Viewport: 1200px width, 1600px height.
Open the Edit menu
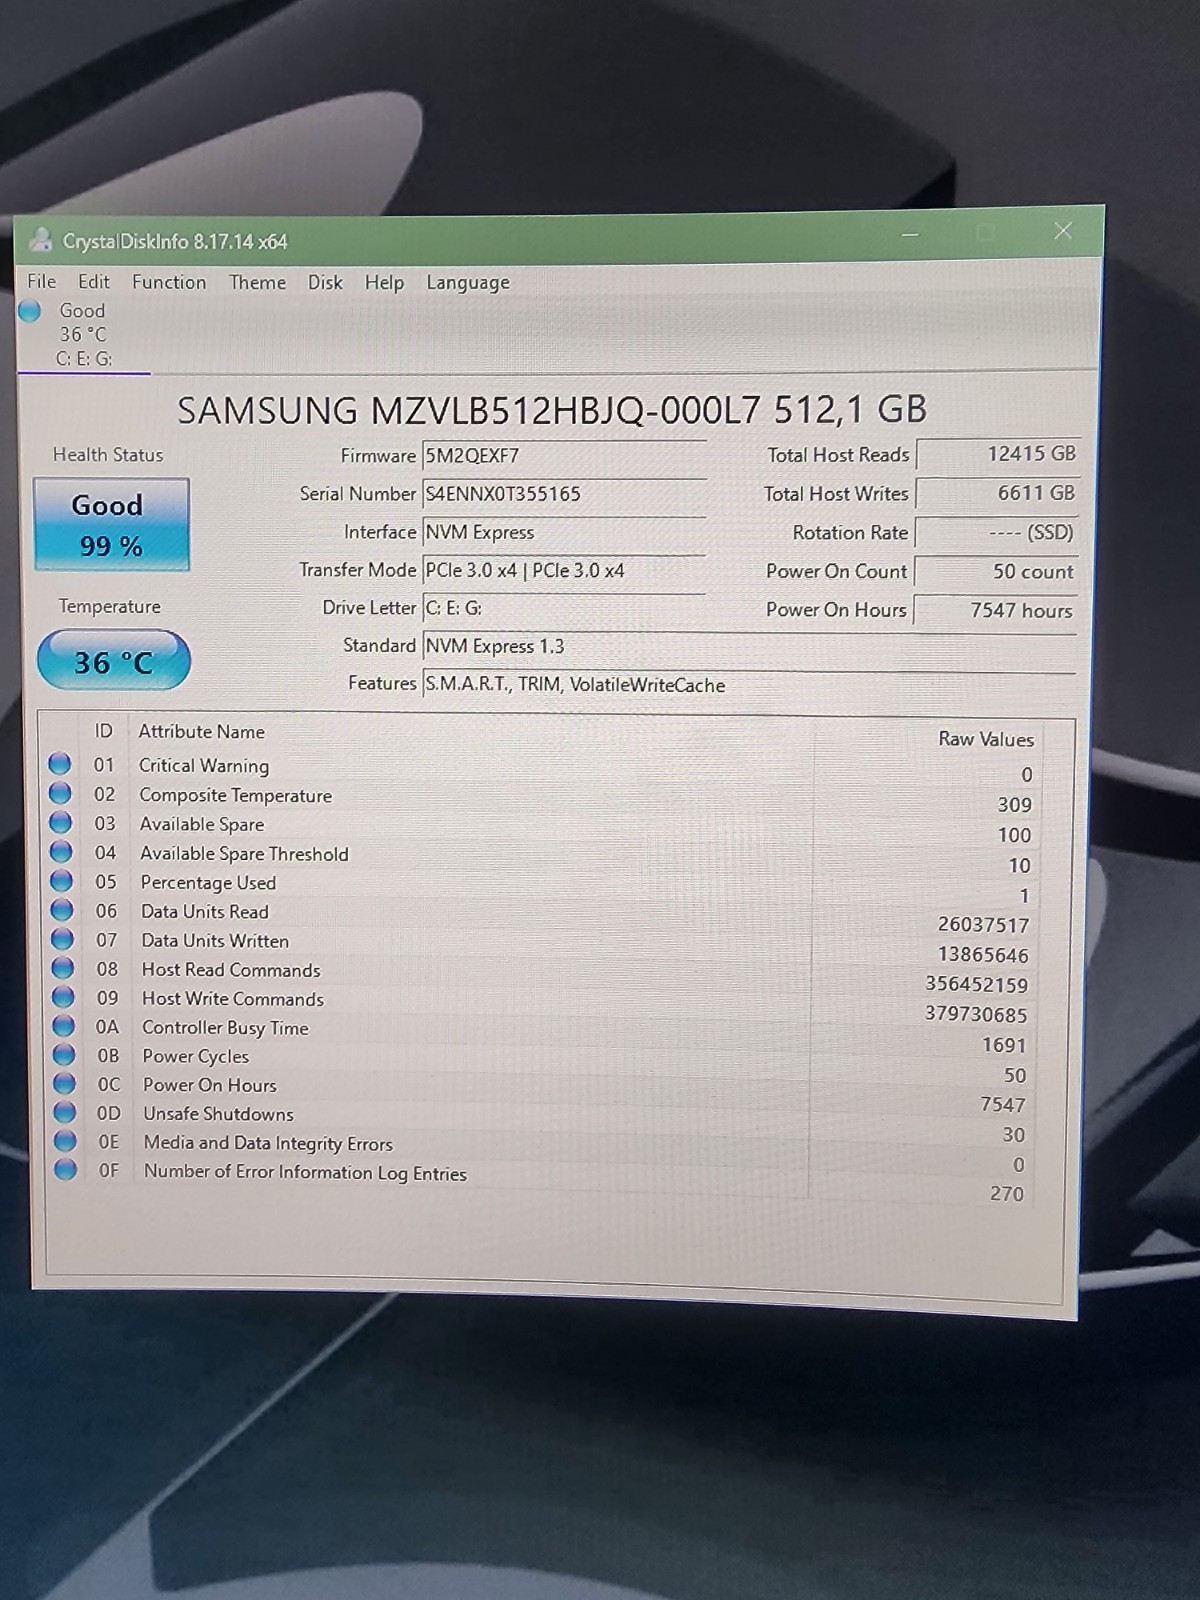(x=94, y=282)
